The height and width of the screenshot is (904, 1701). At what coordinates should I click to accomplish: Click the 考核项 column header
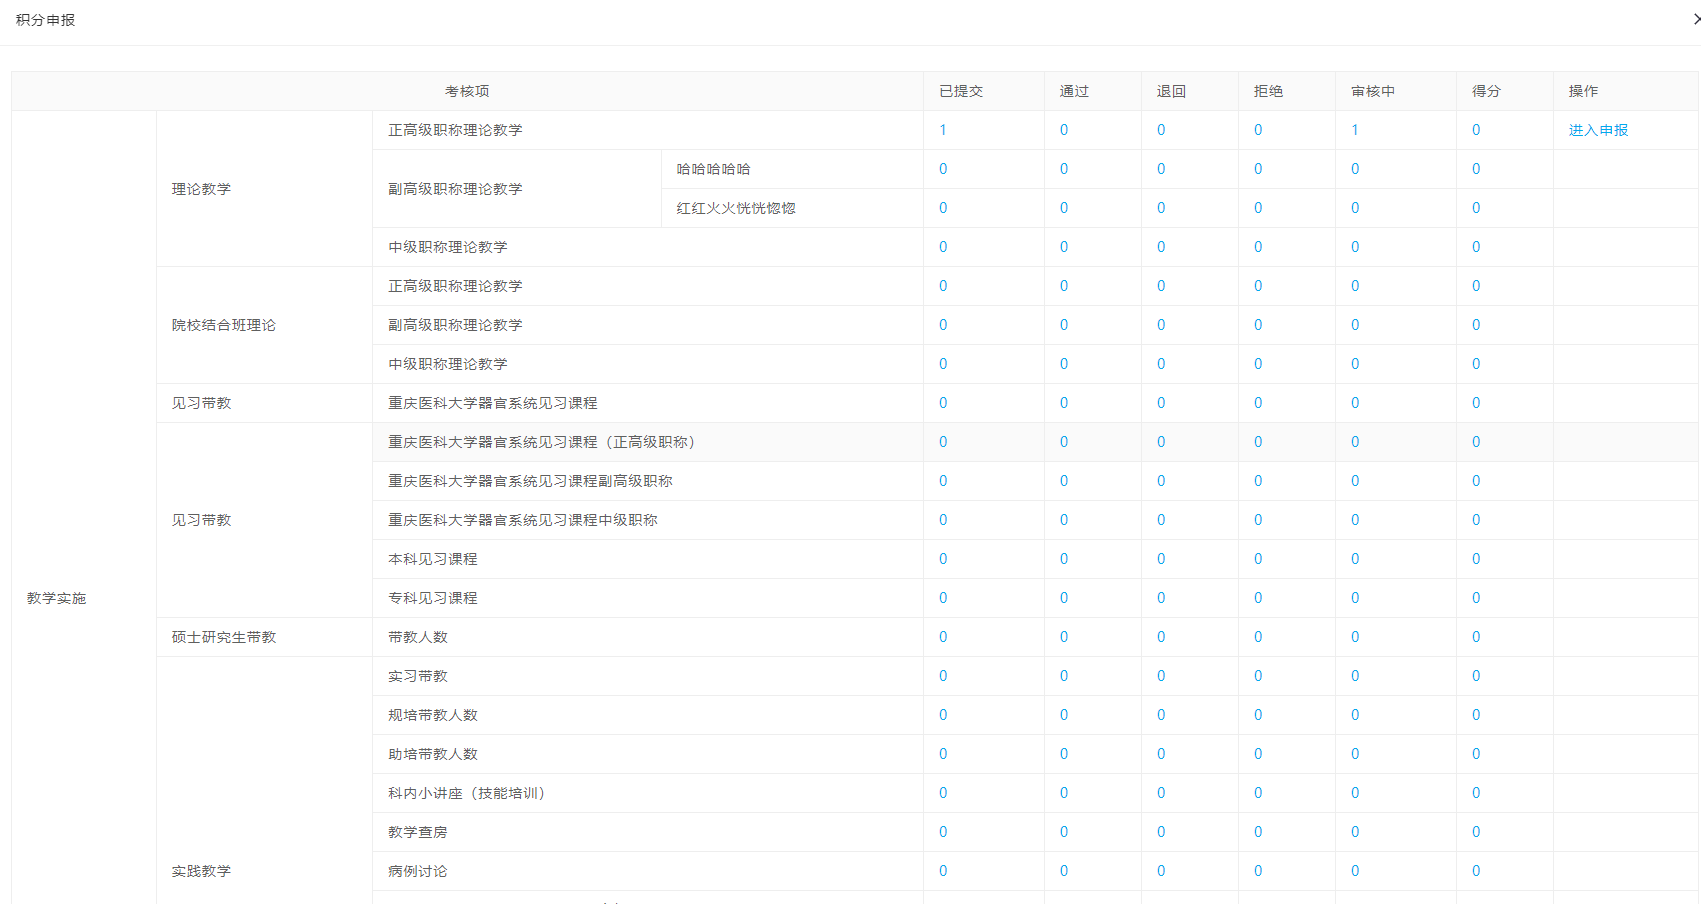(x=467, y=91)
